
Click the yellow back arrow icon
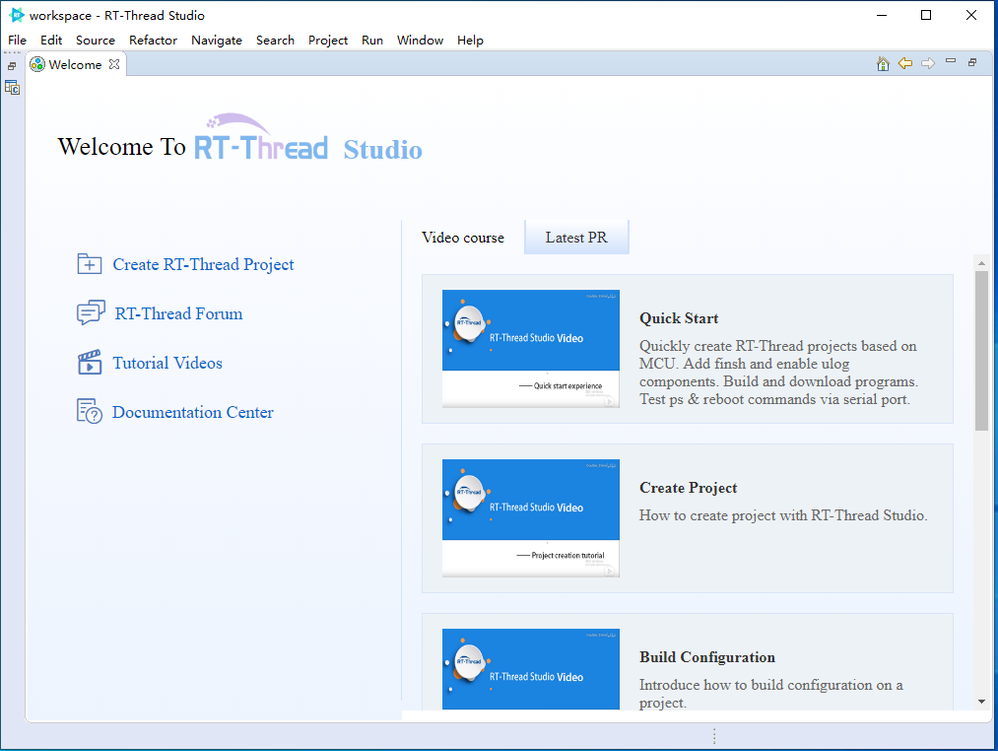(x=905, y=63)
